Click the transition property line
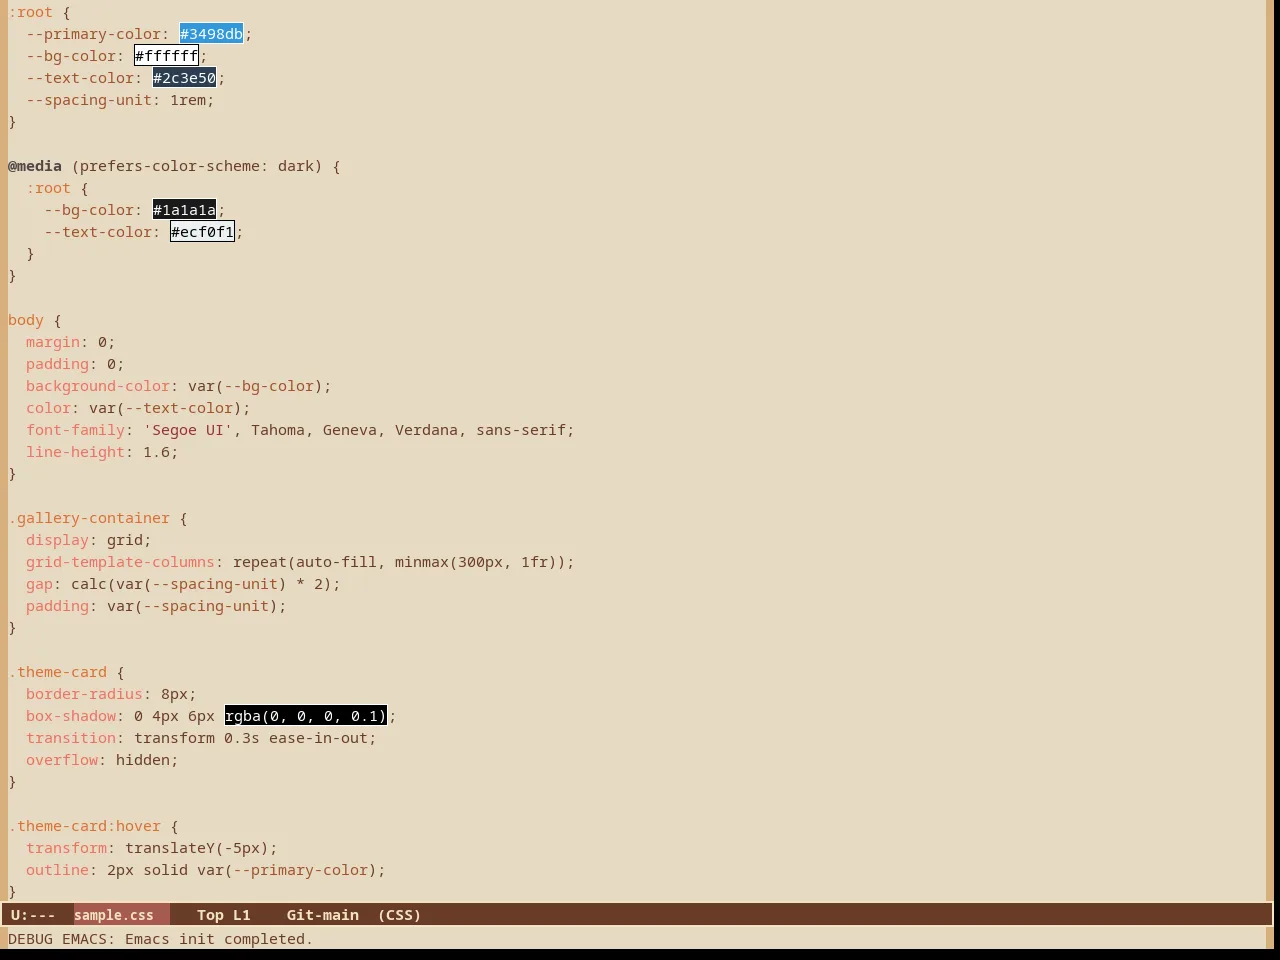The height and width of the screenshot is (960, 1280). click(x=201, y=738)
